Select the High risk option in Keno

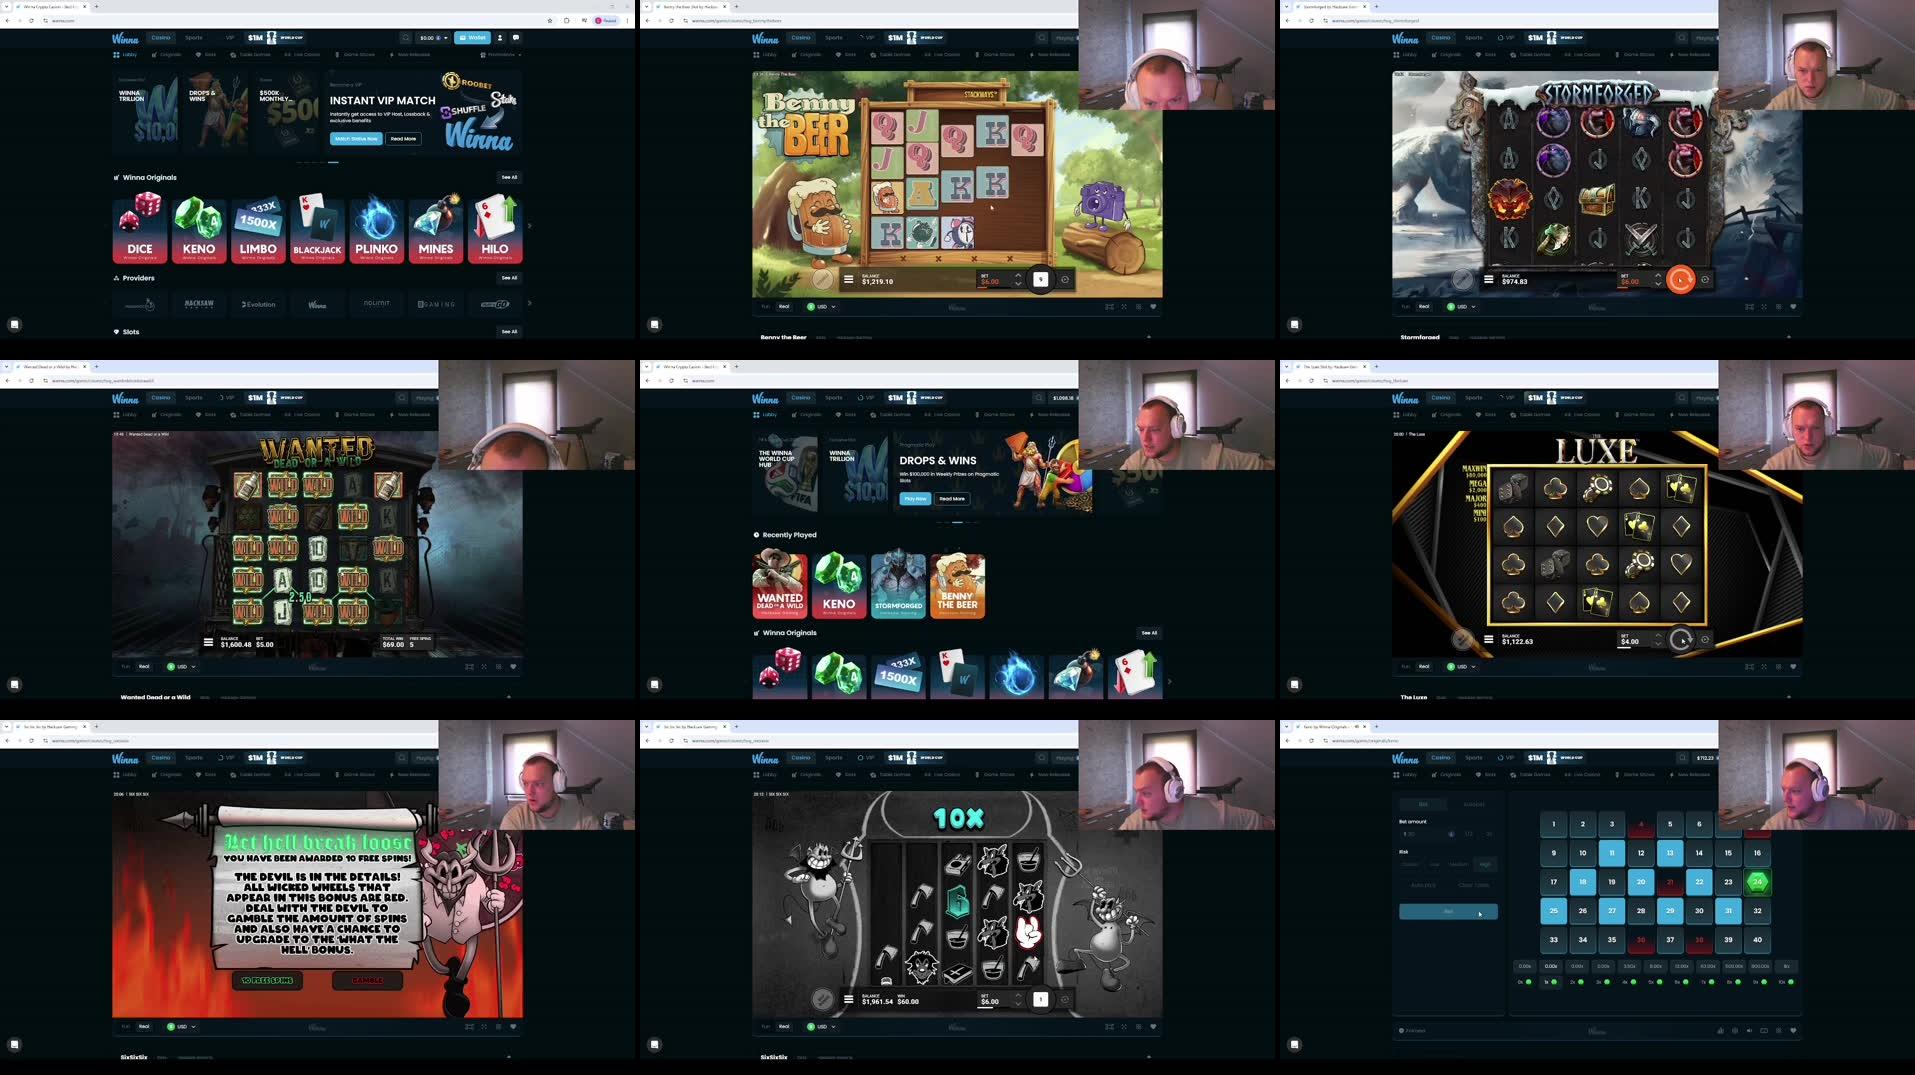[x=1485, y=864]
